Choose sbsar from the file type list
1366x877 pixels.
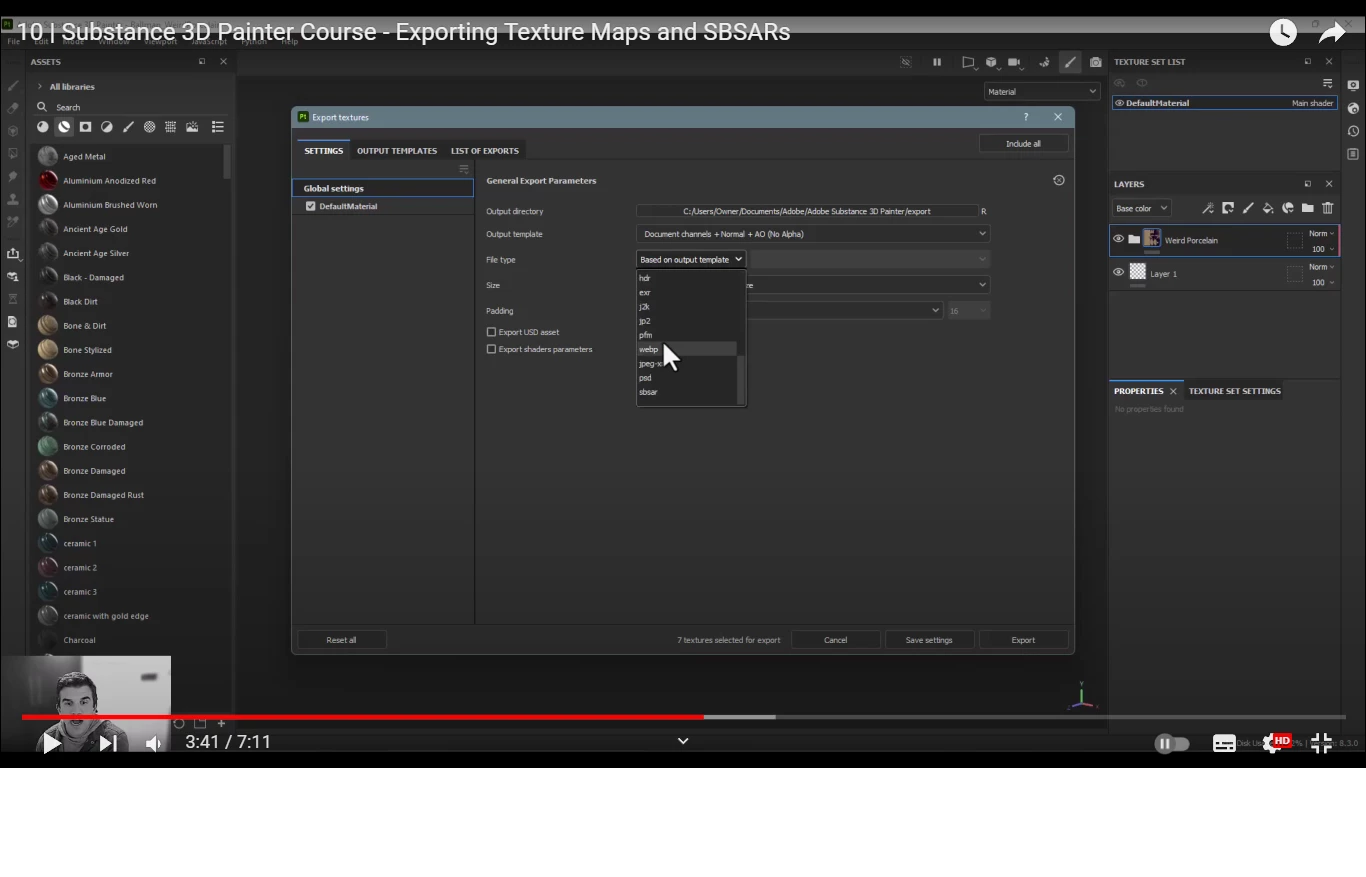click(x=687, y=392)
